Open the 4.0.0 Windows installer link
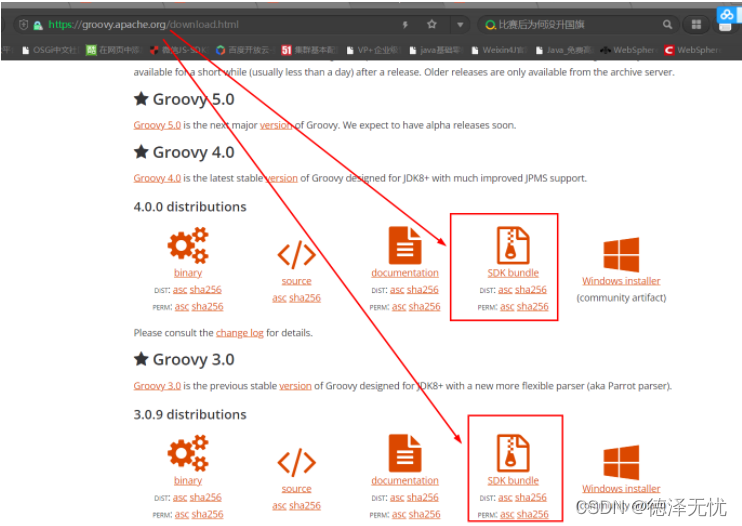 click(x=621, y=281)
